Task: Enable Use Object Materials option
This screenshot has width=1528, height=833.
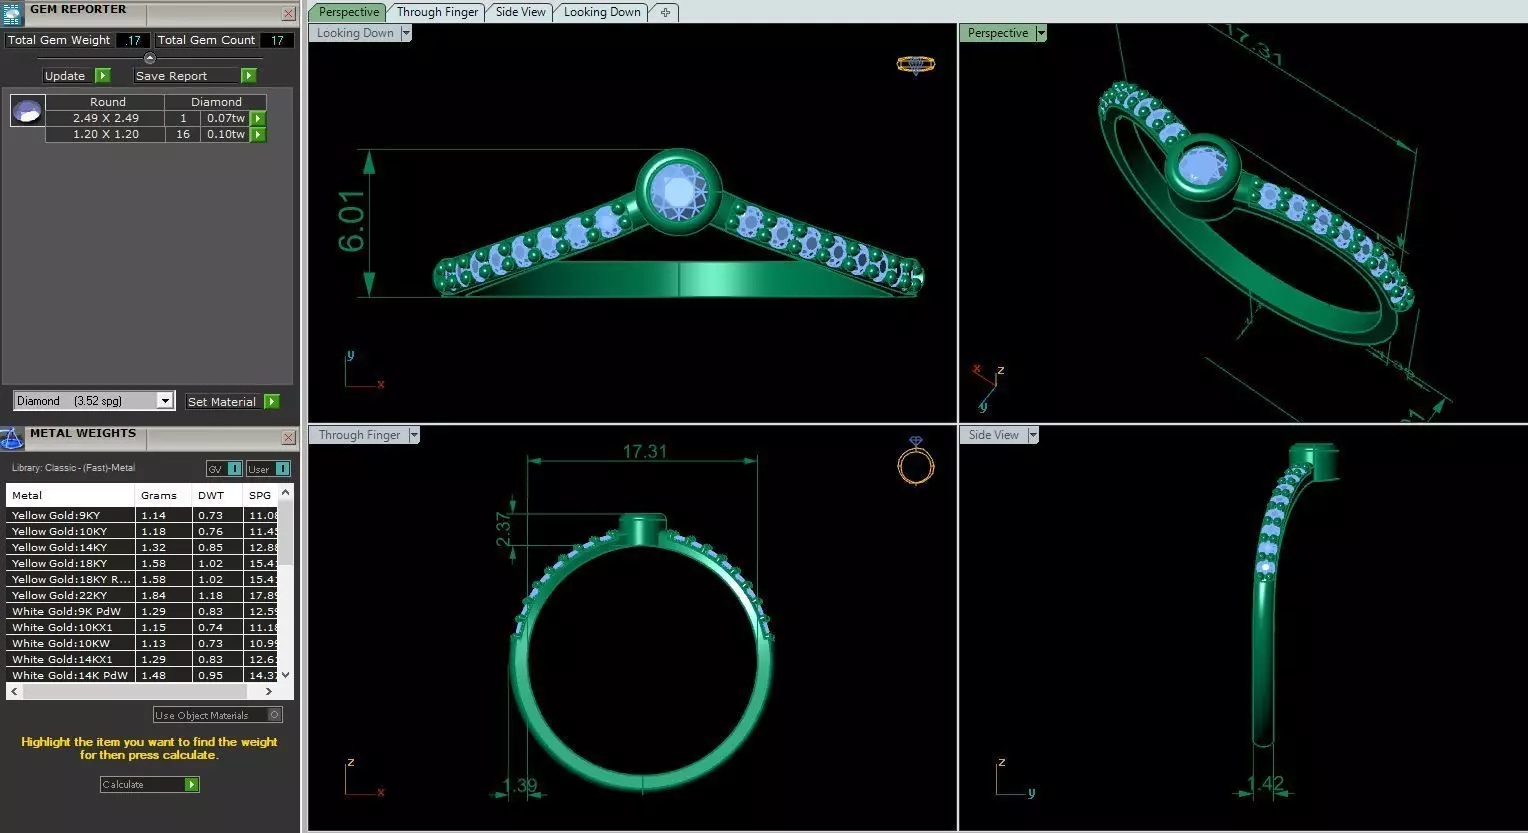Action: [218, 715]
